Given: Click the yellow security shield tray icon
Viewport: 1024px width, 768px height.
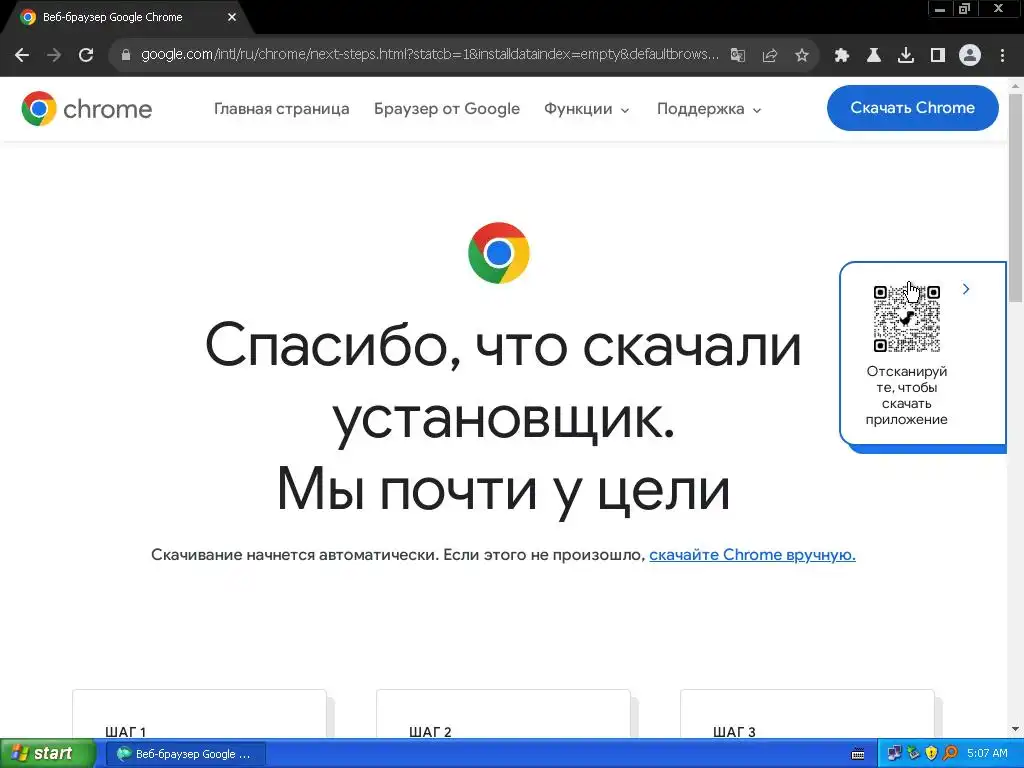Looking at the screenshot, I should coord(932,754).
